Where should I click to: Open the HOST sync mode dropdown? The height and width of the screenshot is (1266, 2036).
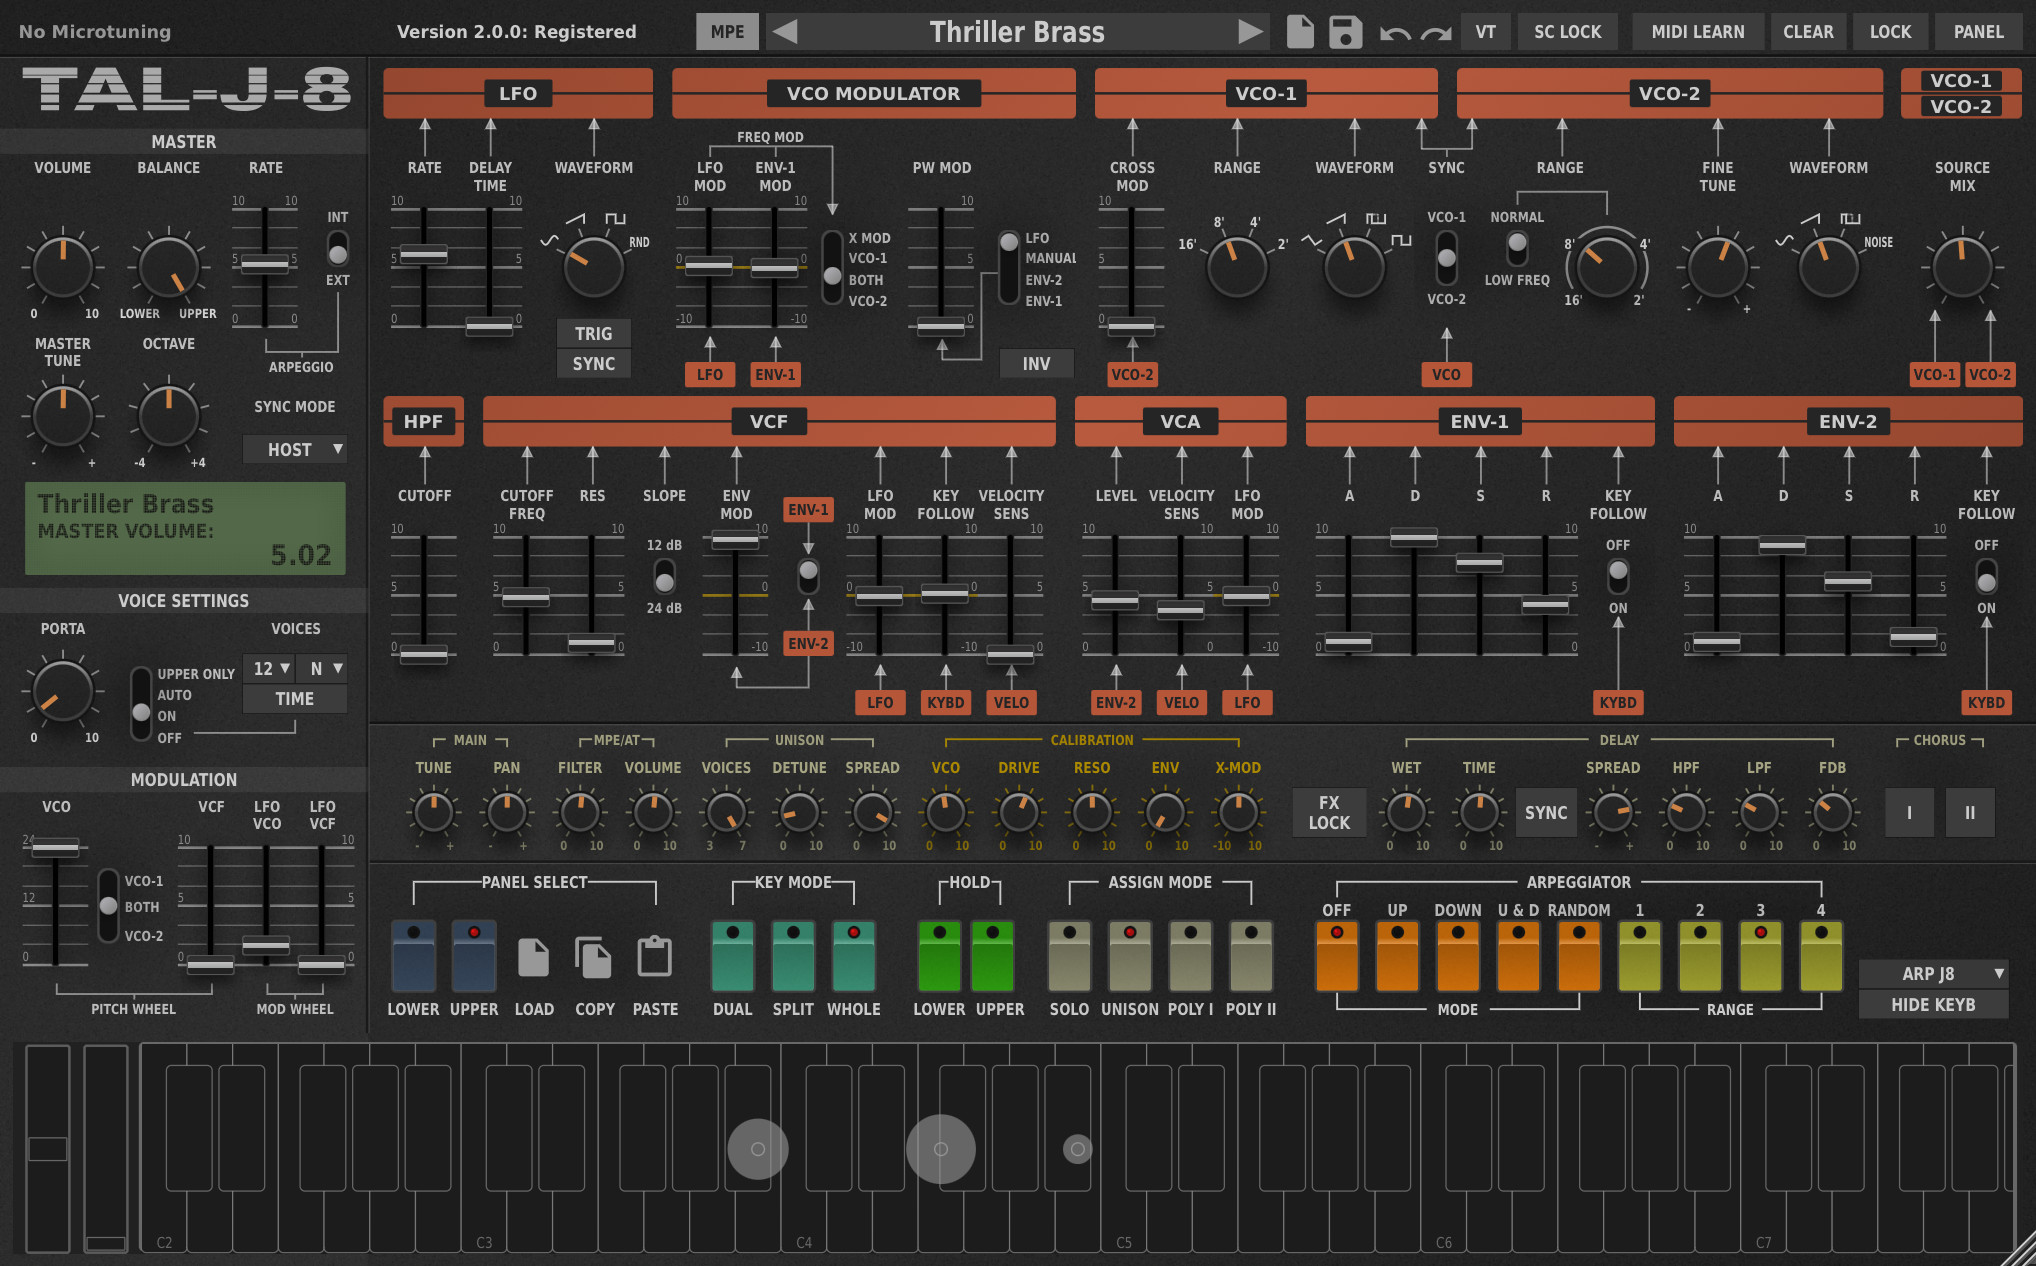295,450
